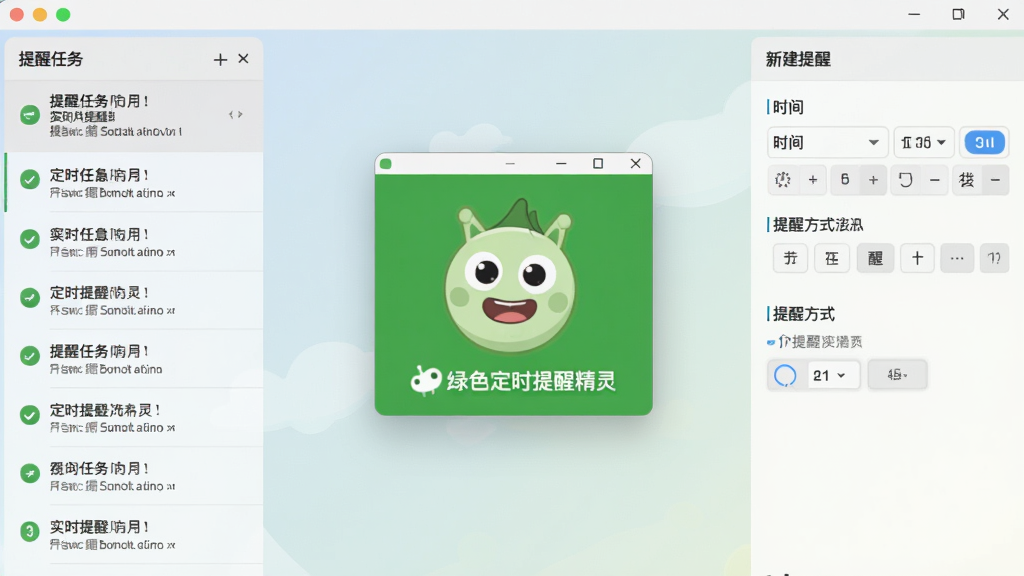
Task: Click the 提醒任务 panel title
Action: click(51, 59)
